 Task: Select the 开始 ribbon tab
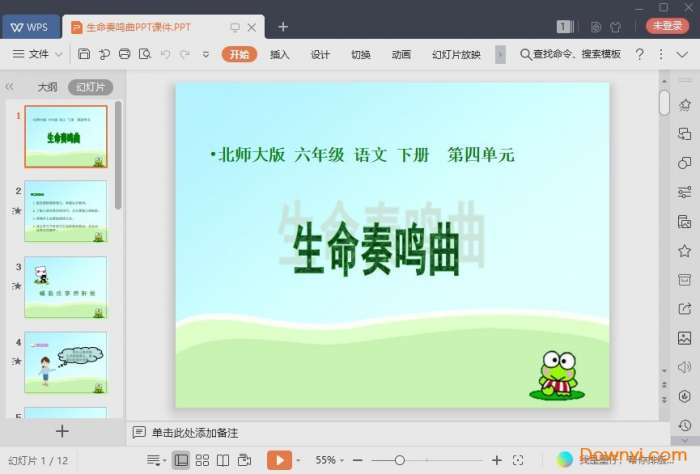click(x=239, y=54)
